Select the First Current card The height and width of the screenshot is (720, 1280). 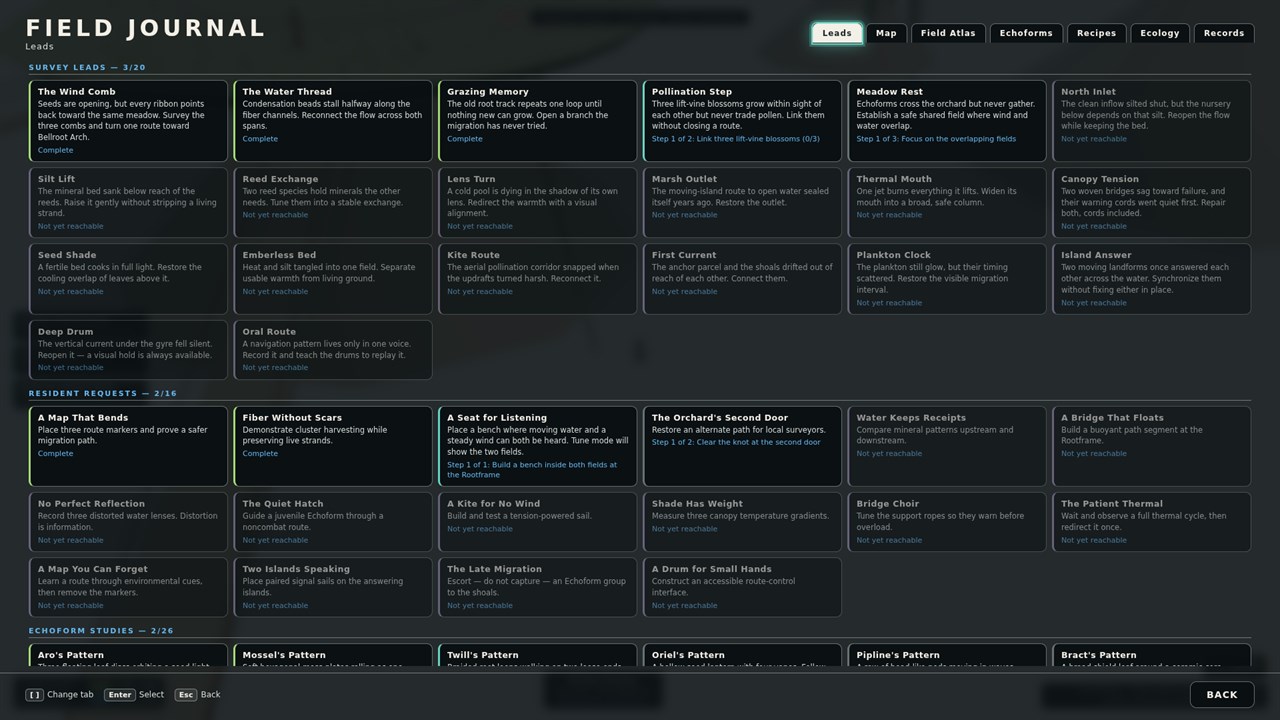(743, 278)
